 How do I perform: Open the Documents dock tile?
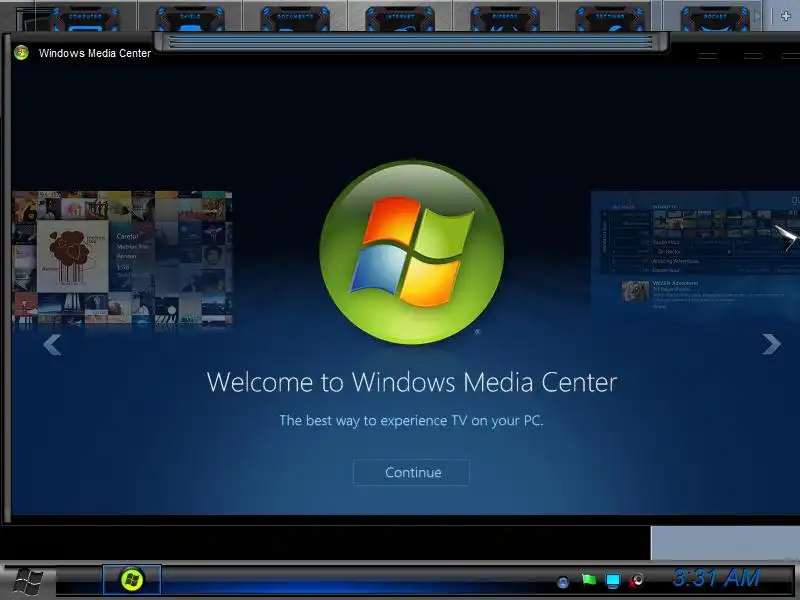click(x=295, y=19)
